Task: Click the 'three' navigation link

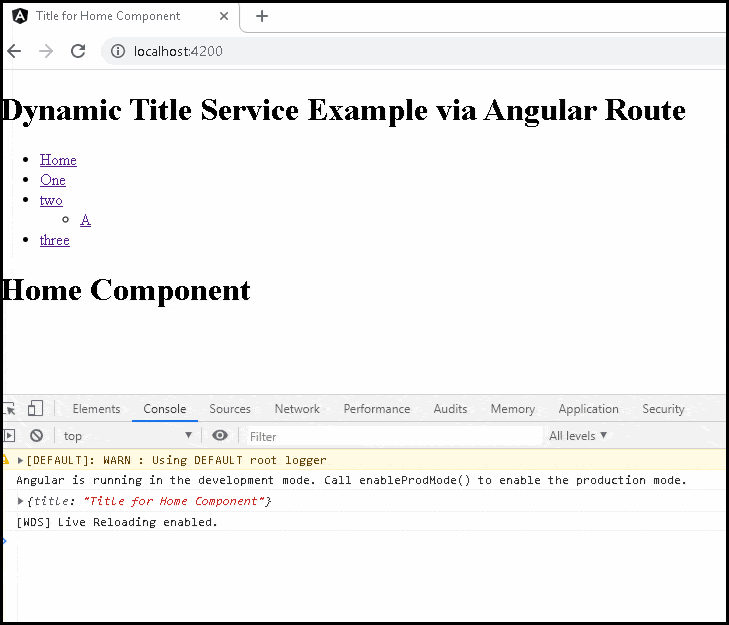Action: 55,240
